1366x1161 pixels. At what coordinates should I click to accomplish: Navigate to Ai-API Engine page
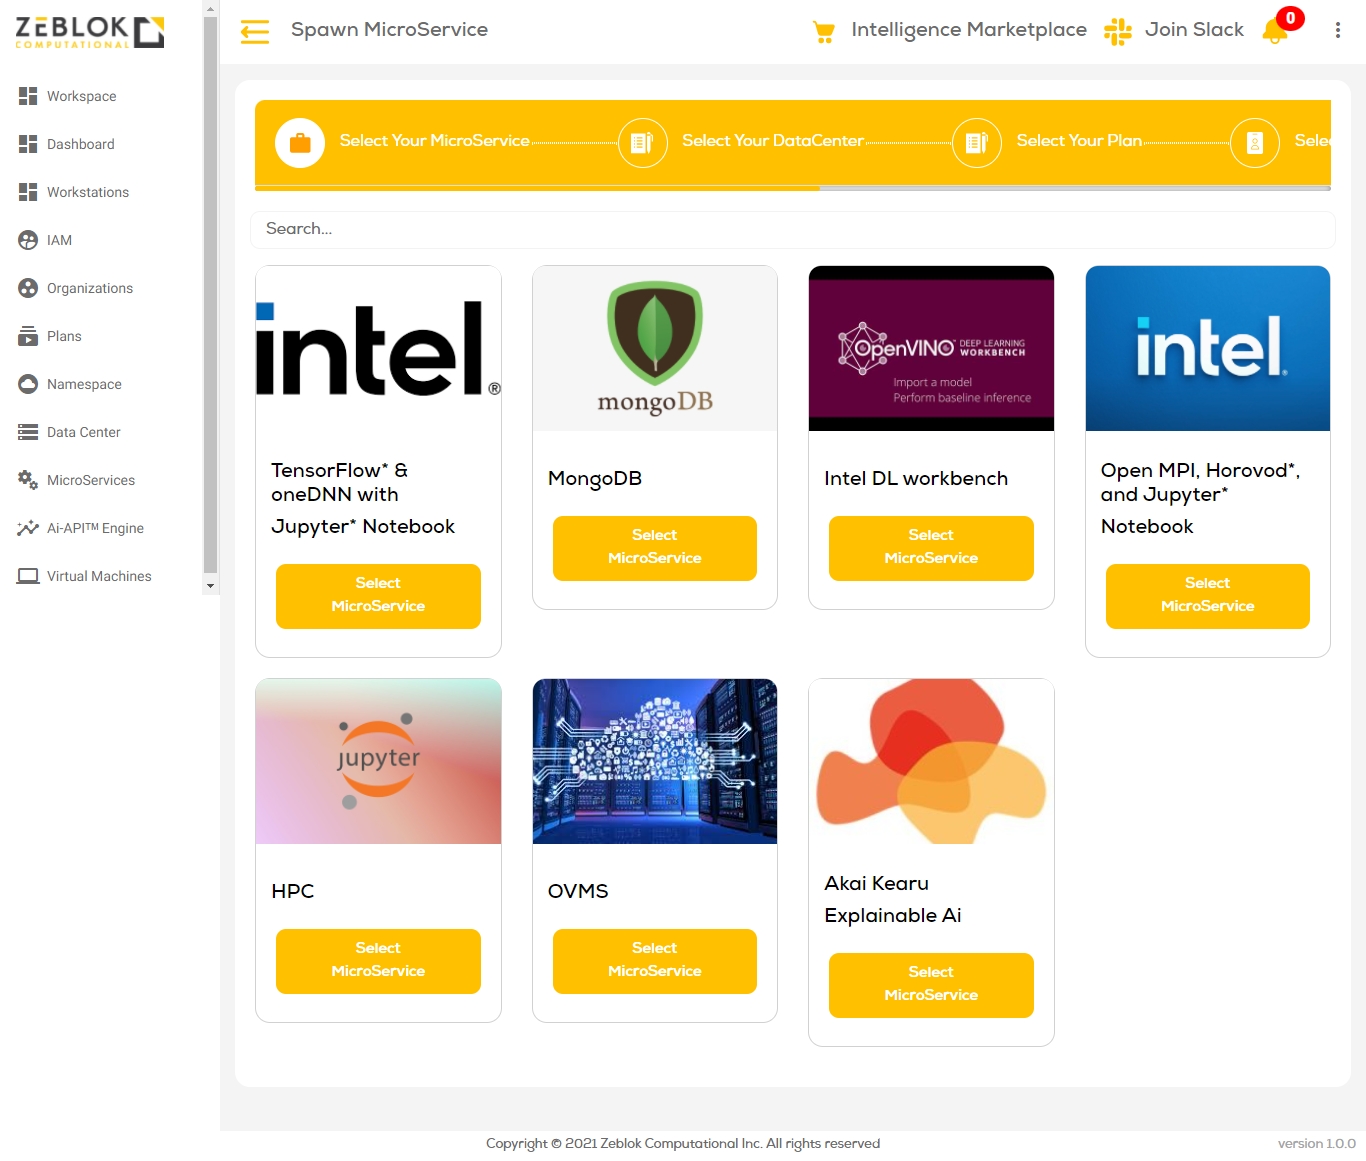pos(95,528)
